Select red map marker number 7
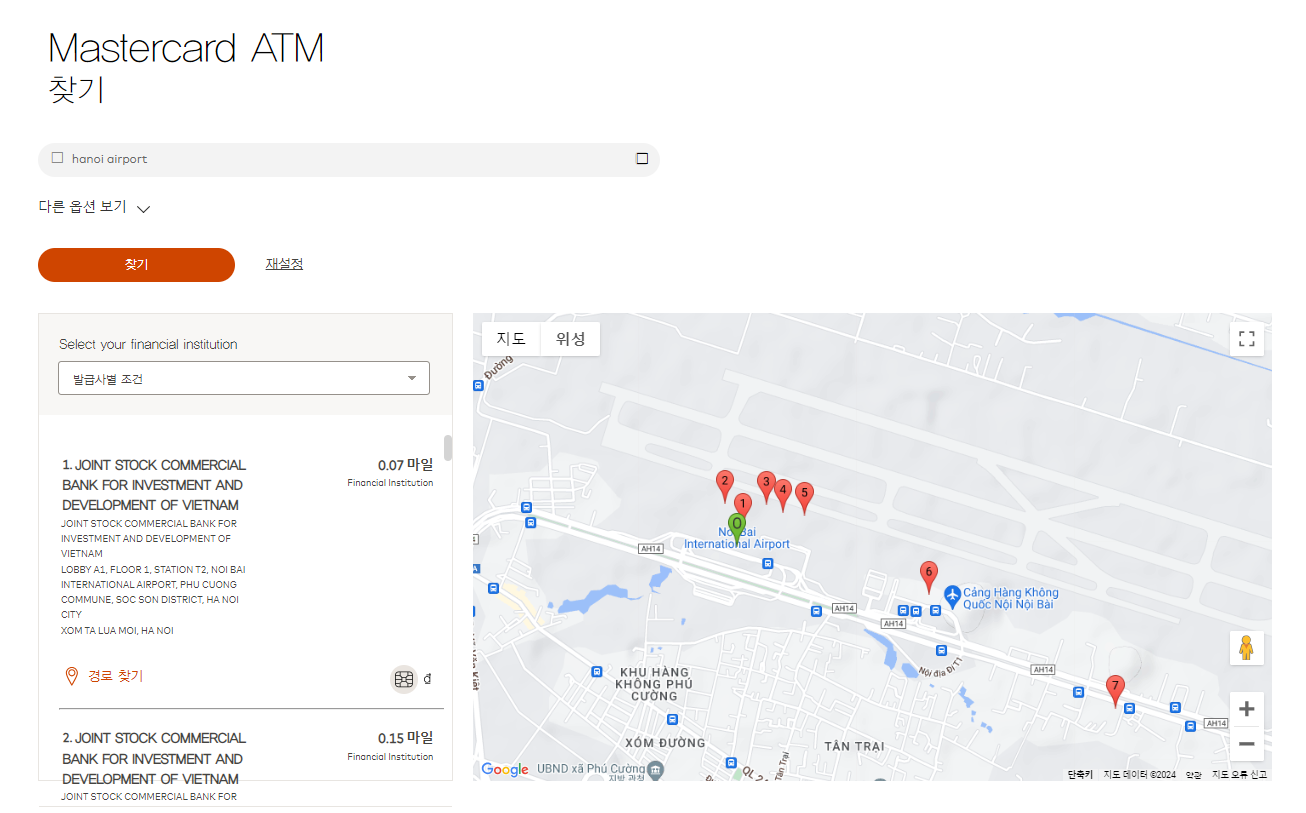1306x813 pixels. (x=1115, y=689)
